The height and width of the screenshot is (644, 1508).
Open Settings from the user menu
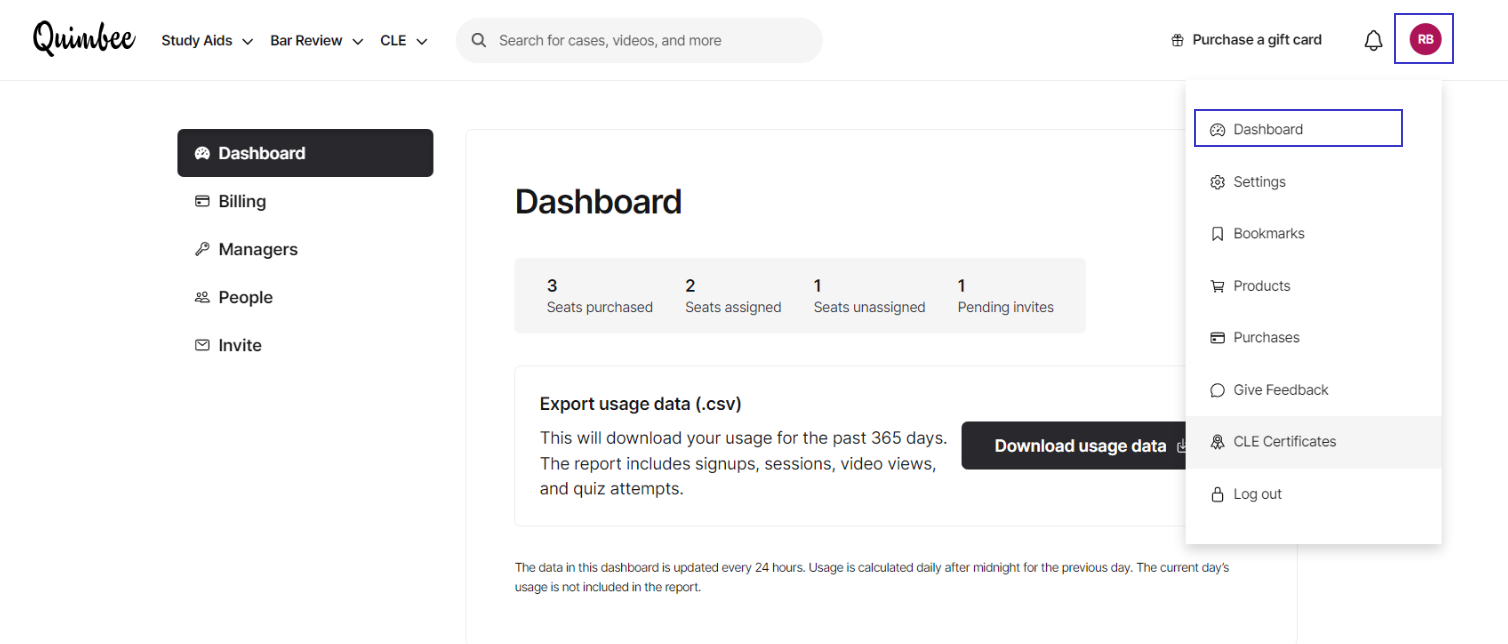pyautogui.click(x=1313, y=182)
